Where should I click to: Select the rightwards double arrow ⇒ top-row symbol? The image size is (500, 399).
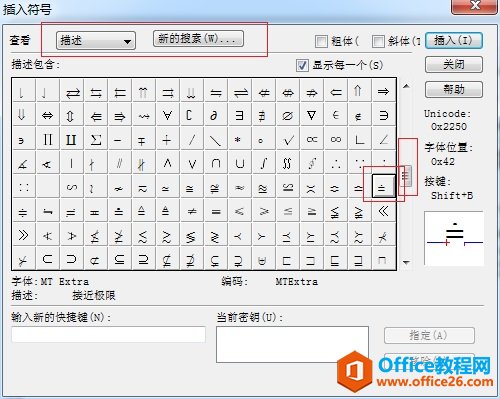pyautogui.click(x=383, y=91)
